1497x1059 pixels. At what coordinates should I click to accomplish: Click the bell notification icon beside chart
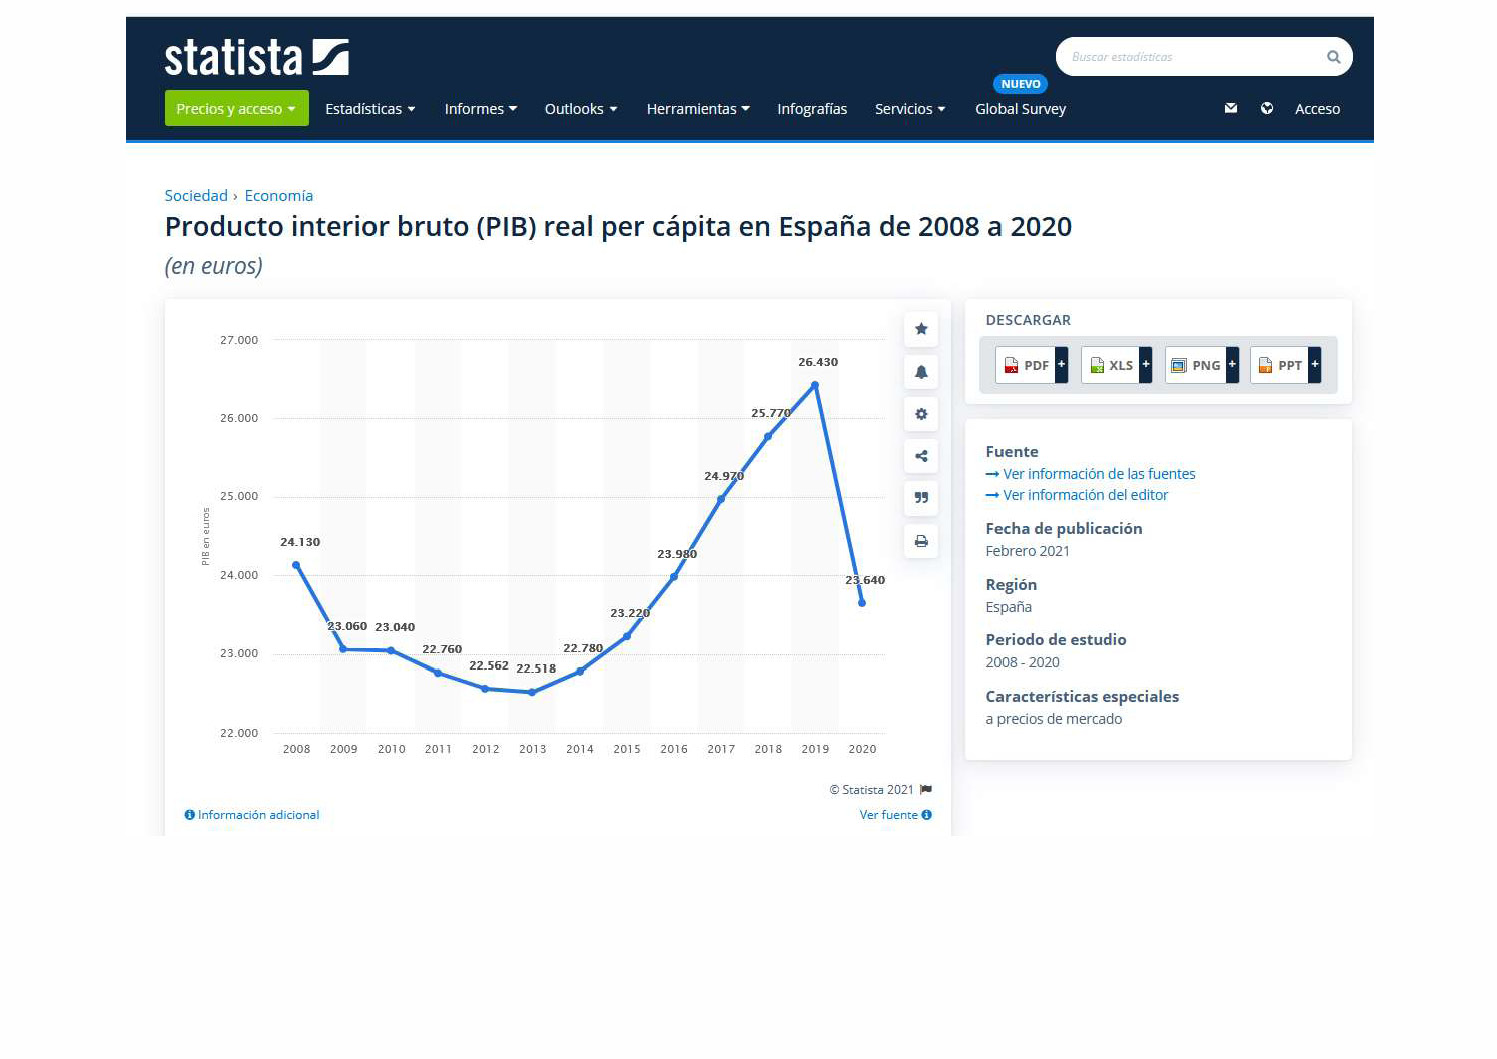tap(921, 372)
